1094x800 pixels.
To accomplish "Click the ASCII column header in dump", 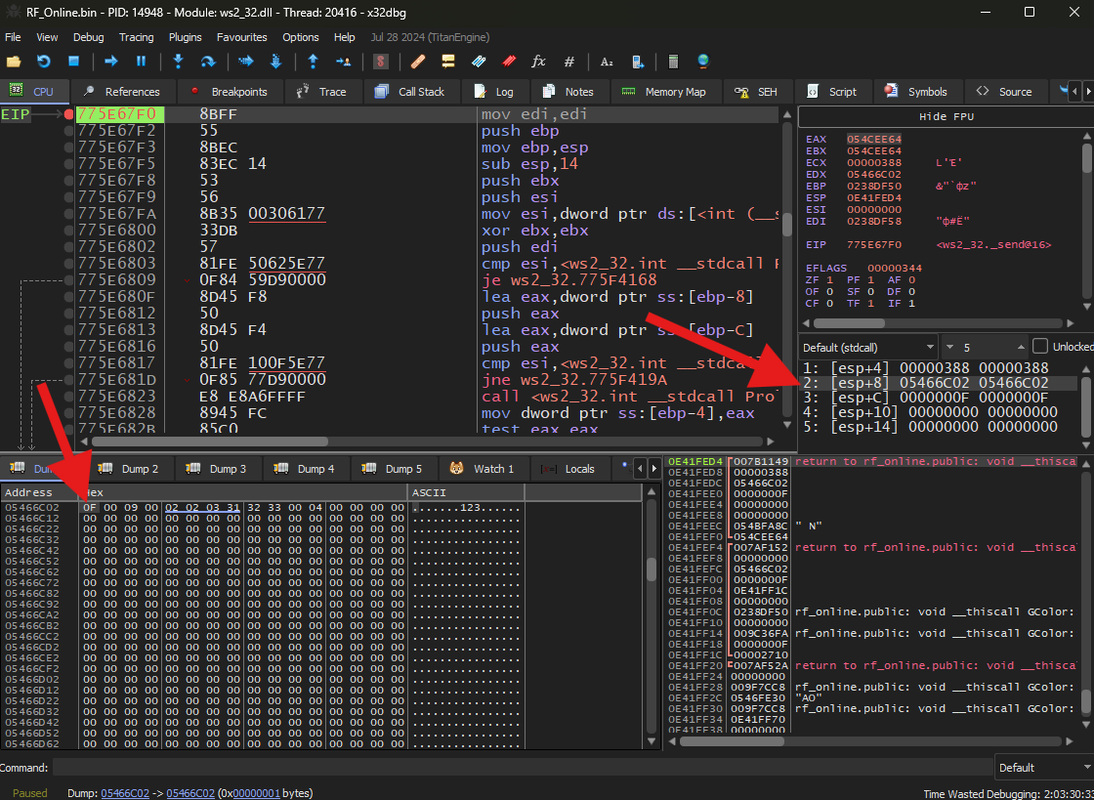I will click(465, 492).
